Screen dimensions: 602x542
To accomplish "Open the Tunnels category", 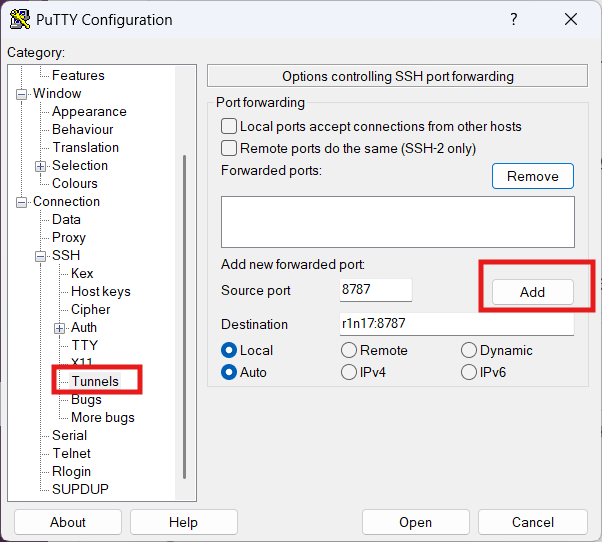I will [x=95, y=381].
